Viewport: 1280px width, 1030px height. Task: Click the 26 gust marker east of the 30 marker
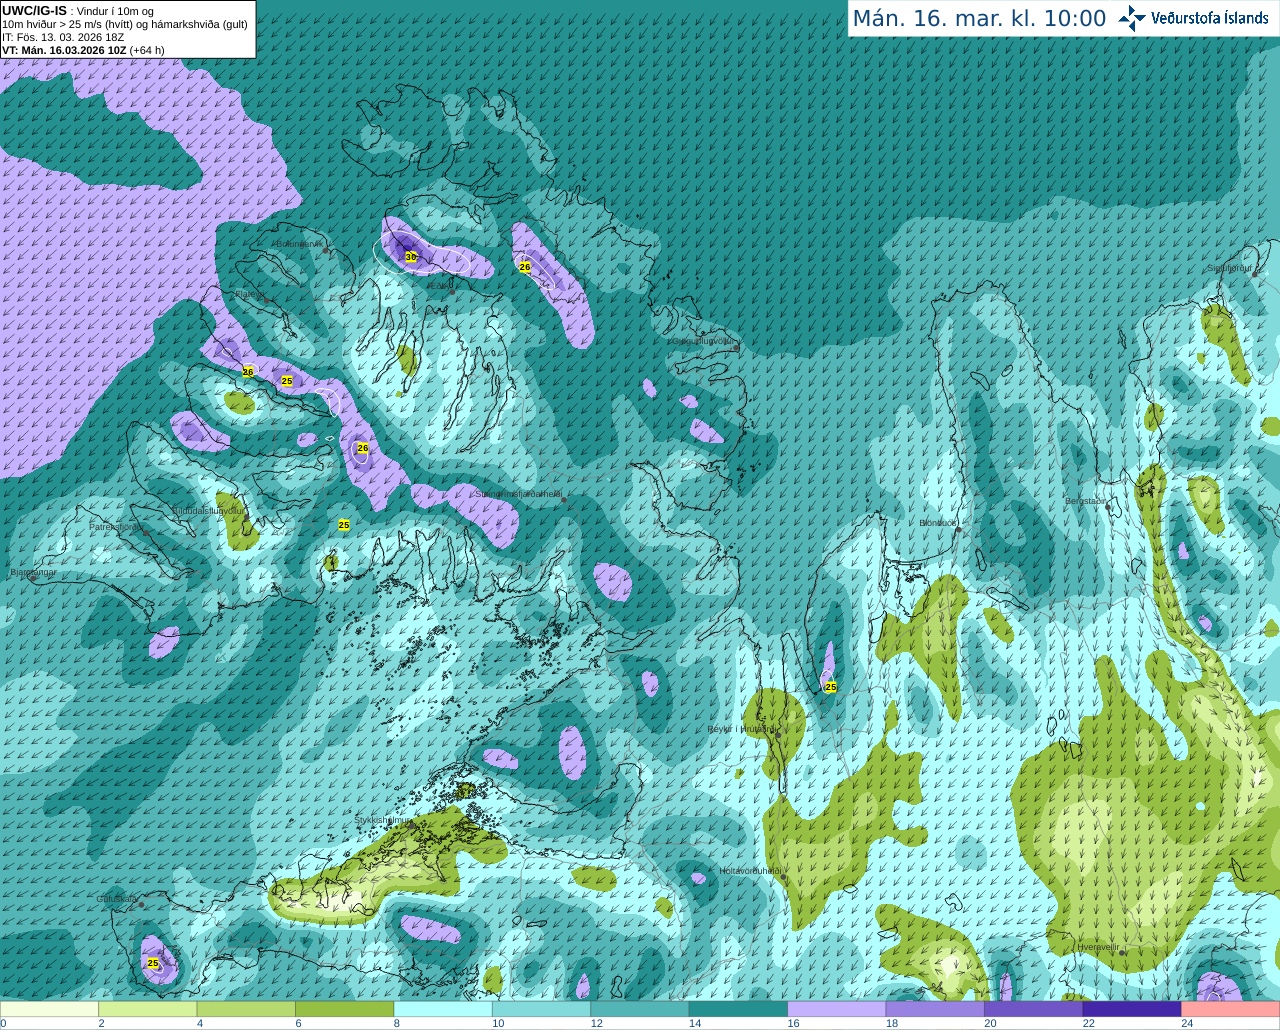click(x=525, y=267)
